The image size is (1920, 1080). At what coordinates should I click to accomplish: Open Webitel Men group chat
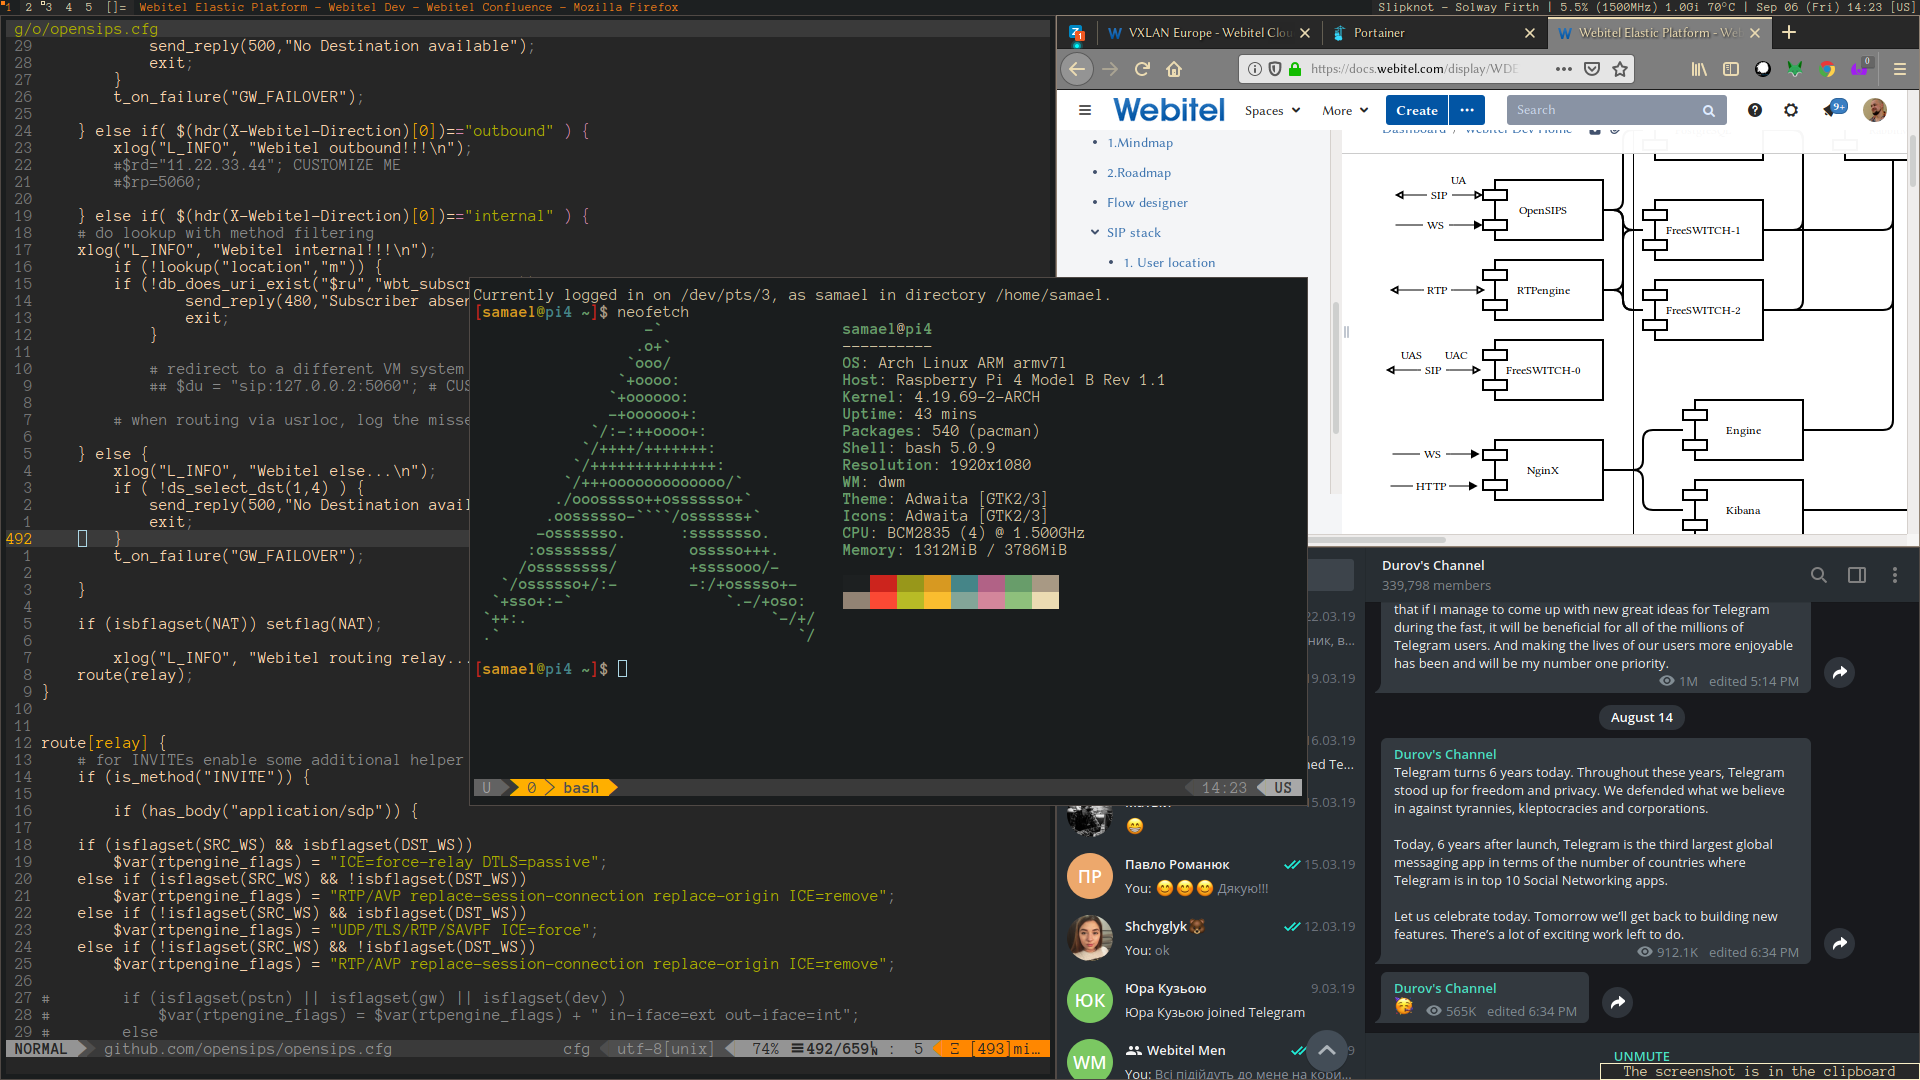tap(1211, 1058)
